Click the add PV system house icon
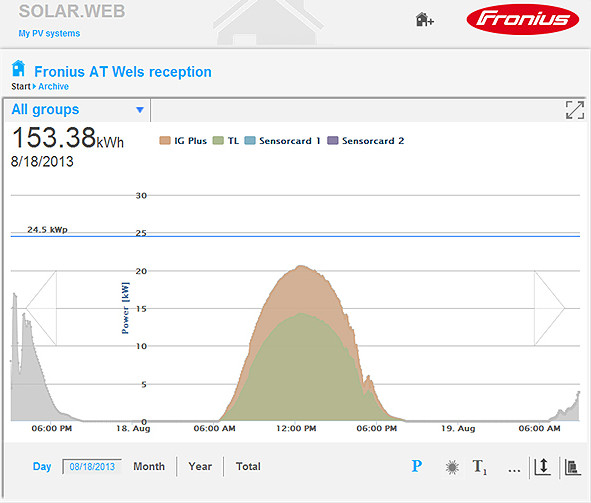591x503 pixels. coord(425,19)
